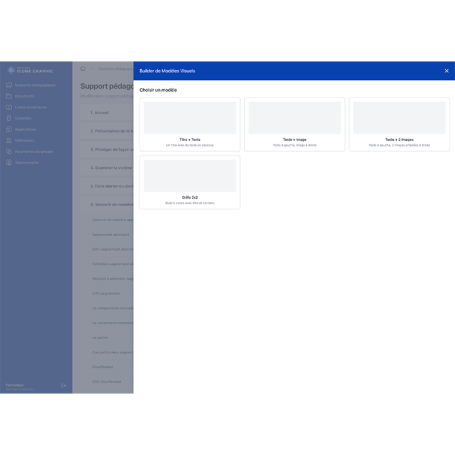Select chapter 2. Présentation de la formation
Image resolution: width=455 pixels, height=455 pixels.
107,131
